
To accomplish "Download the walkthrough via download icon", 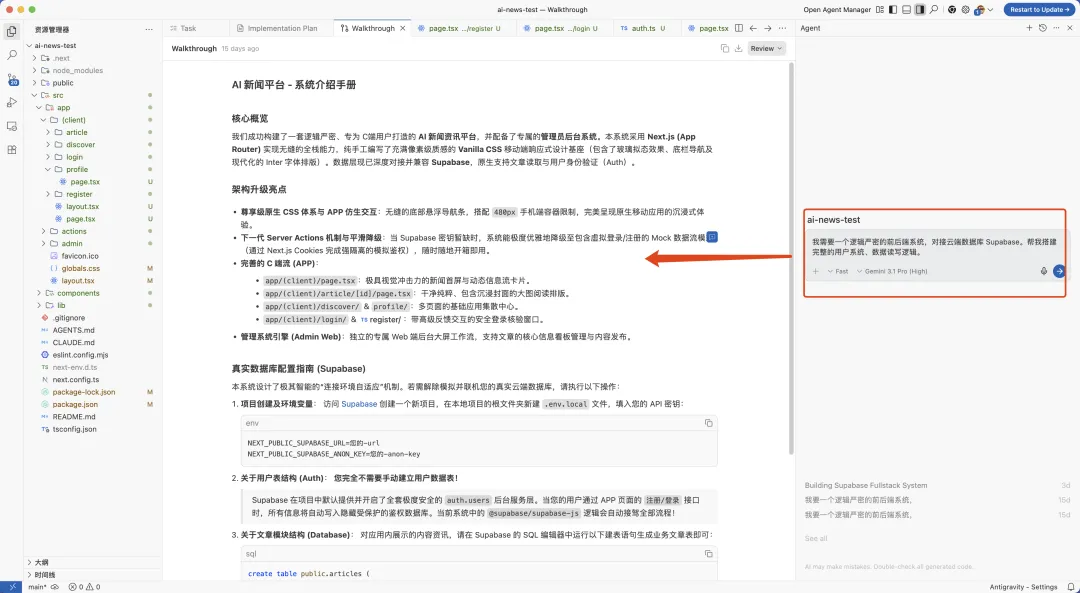I will (738, 48).
